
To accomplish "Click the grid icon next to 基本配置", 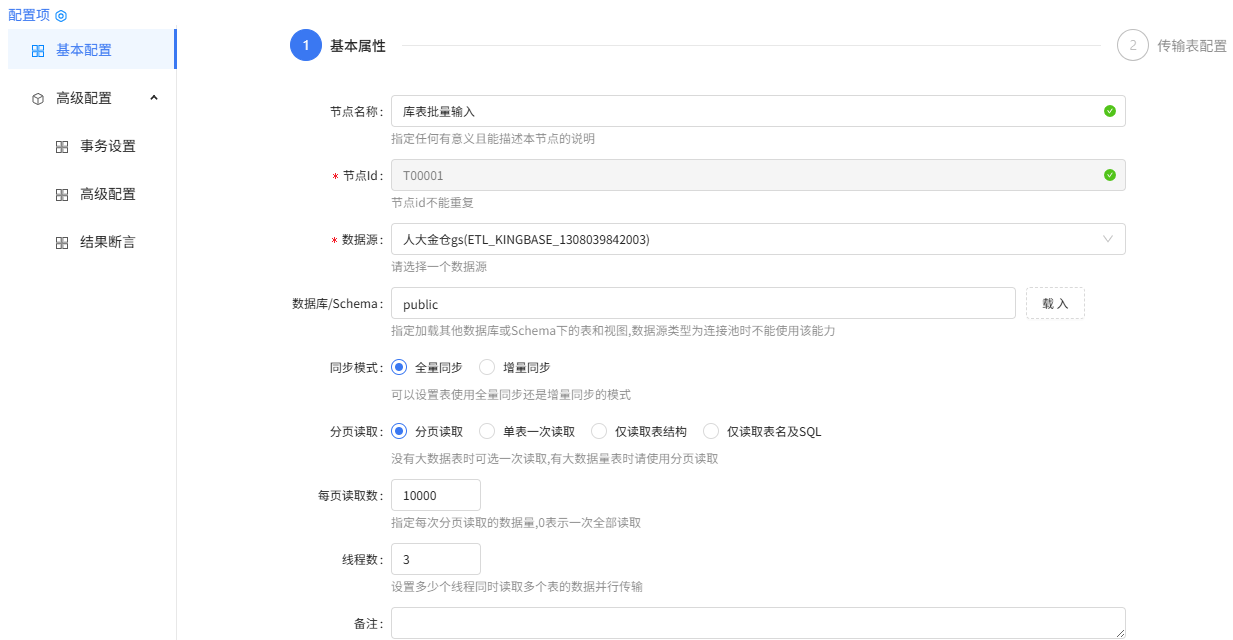I will (x=38, y=50).
